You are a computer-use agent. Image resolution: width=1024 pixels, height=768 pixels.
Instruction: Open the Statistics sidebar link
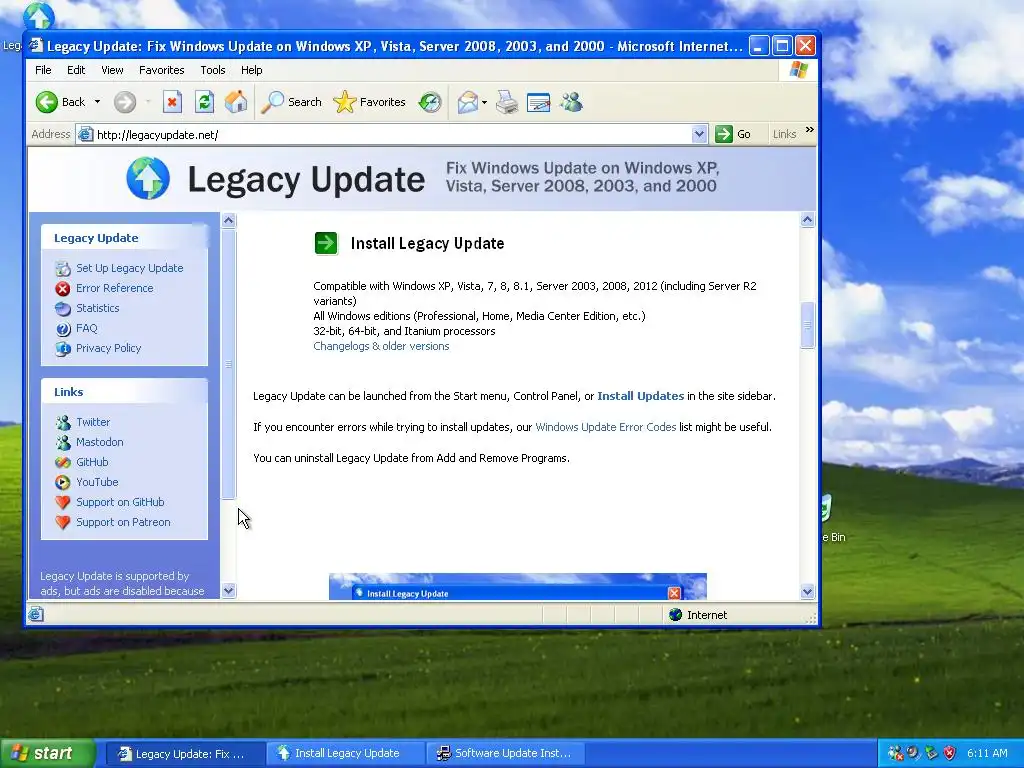point(97,308)
